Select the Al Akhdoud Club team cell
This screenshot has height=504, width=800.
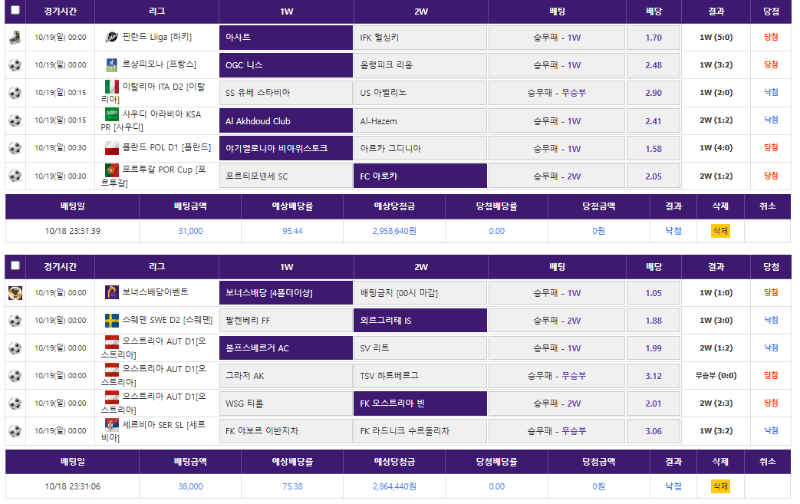pos(286,121)
